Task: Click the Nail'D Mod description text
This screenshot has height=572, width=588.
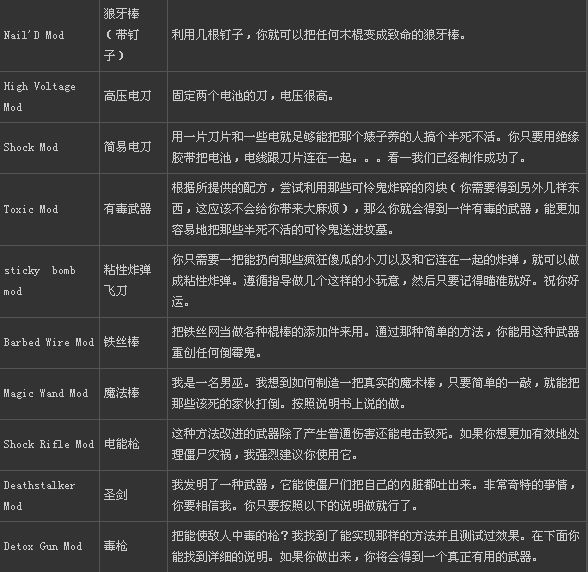Action: coord(319,35)
